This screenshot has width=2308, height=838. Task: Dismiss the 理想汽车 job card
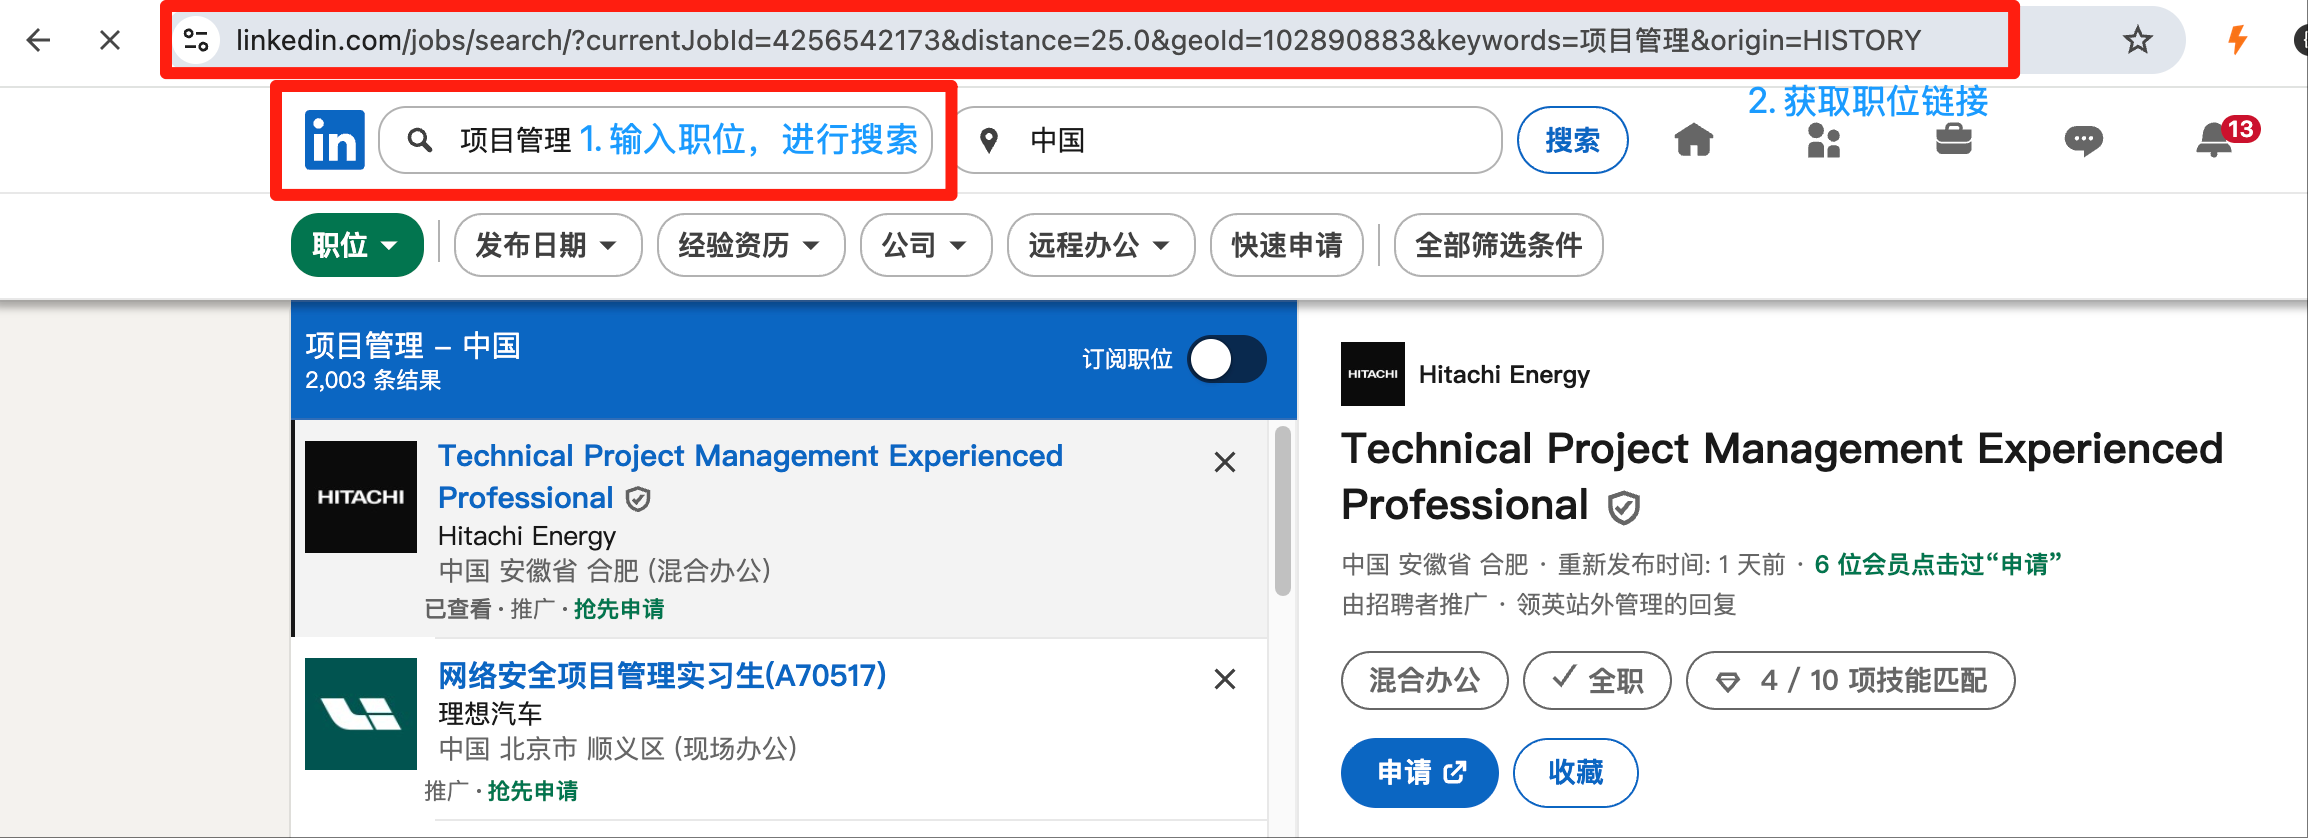(1225, 679)
